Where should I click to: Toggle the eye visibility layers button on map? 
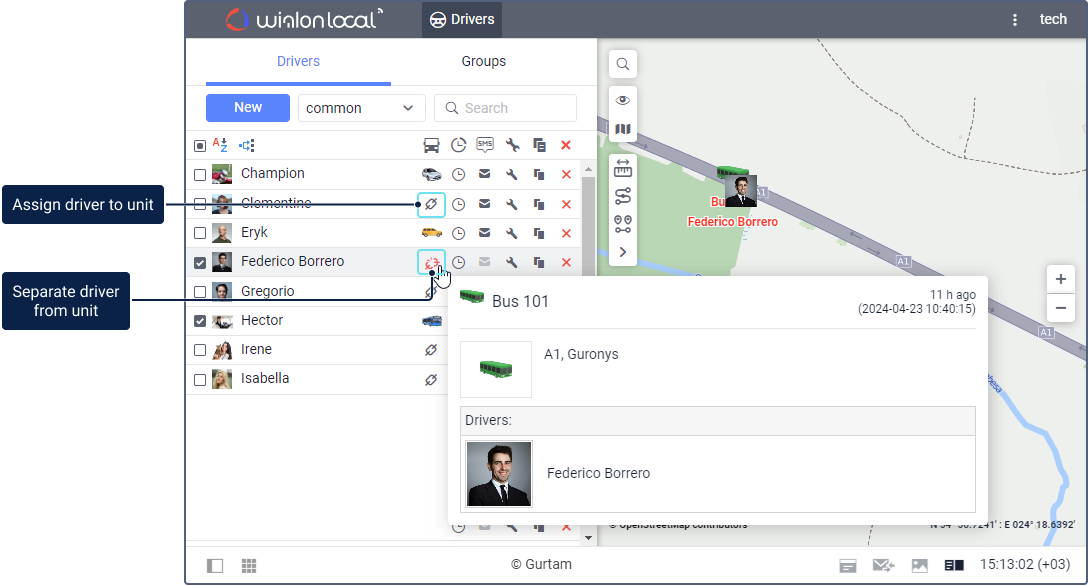click(x=623, y=100)
